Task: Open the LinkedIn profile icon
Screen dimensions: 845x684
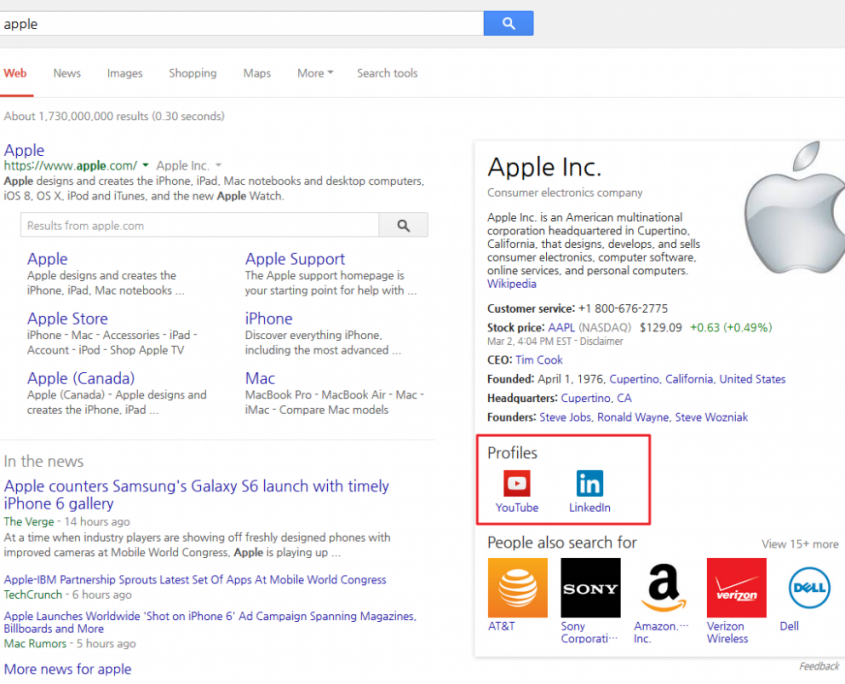Action: 590,483
